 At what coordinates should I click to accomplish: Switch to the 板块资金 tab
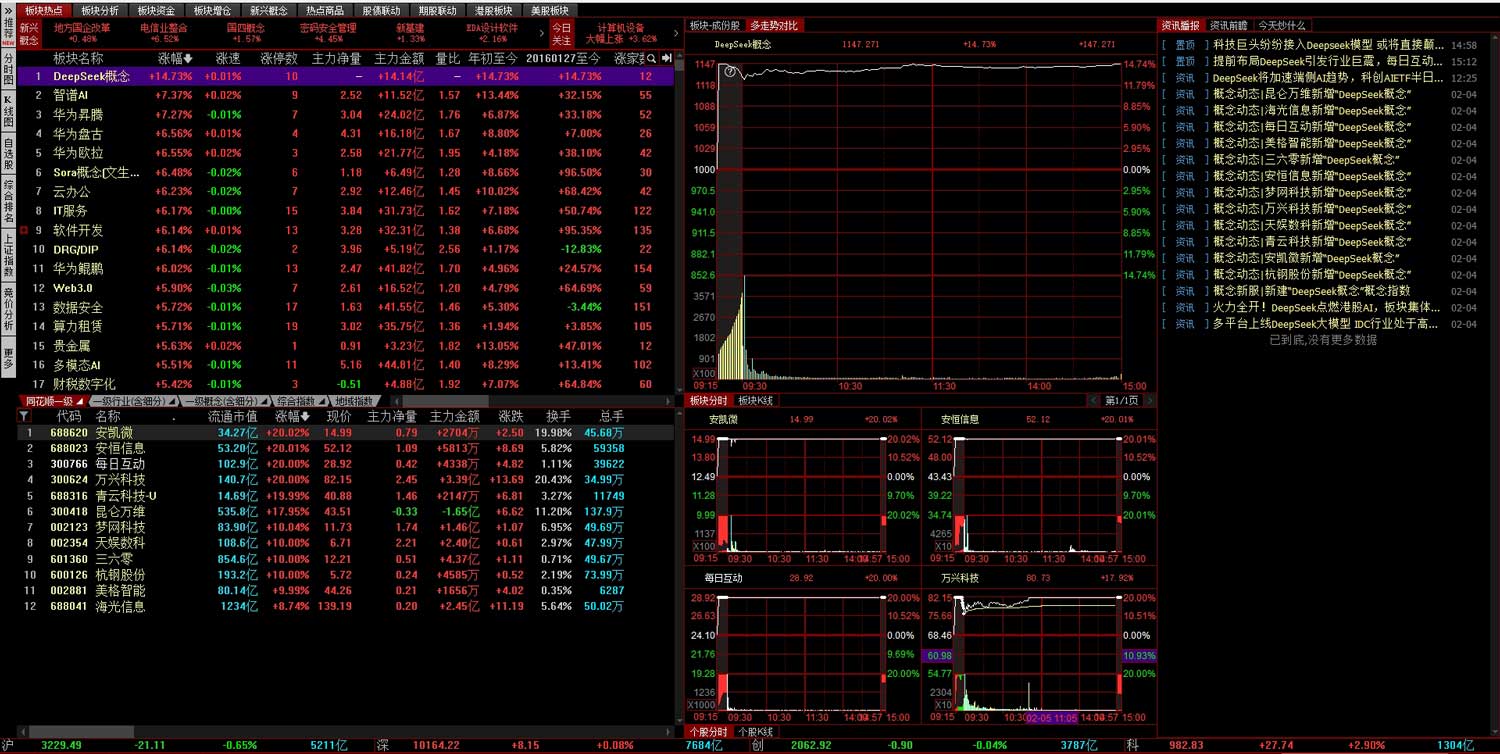point(155,10)
